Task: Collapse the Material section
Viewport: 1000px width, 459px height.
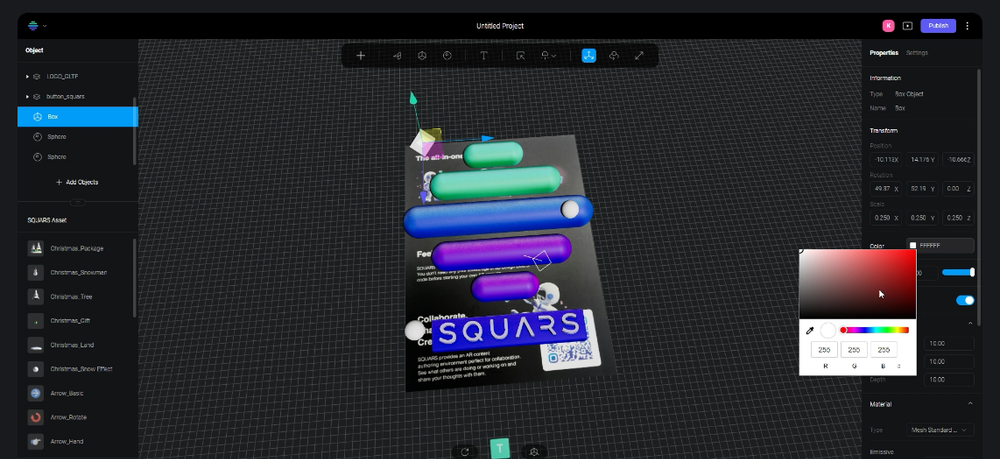Action: click(x=970, y=404)
